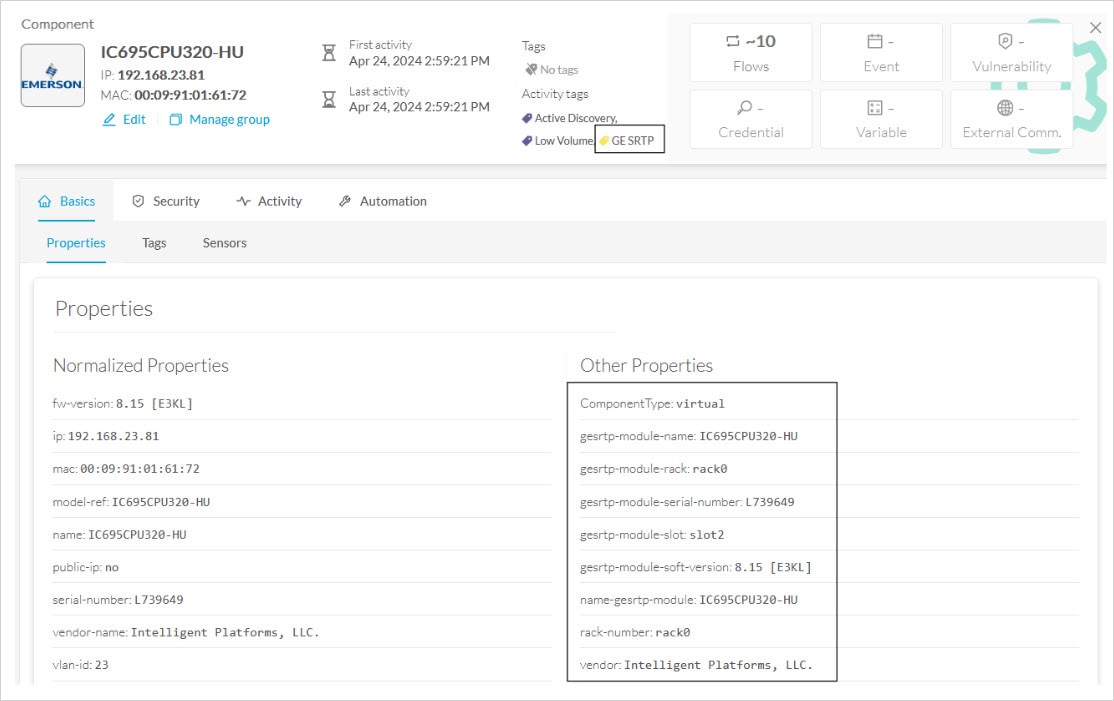Click the Last activity hourglass icon

[x=329, y=99]
